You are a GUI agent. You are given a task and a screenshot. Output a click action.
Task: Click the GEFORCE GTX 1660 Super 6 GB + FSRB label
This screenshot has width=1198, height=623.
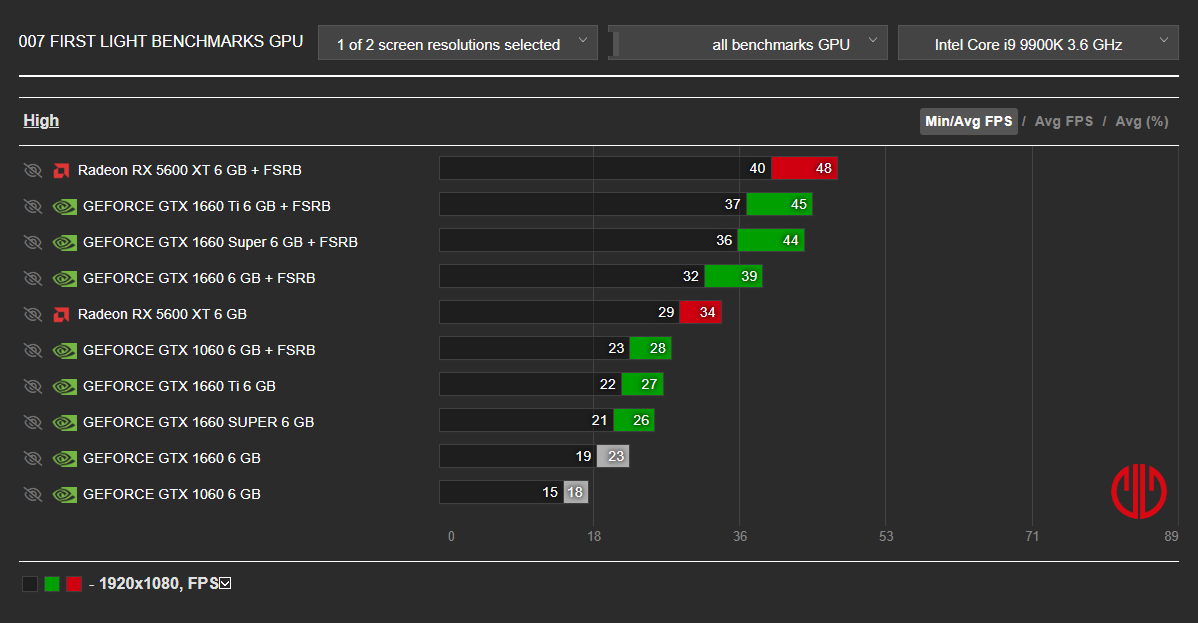tap(220, 242)
